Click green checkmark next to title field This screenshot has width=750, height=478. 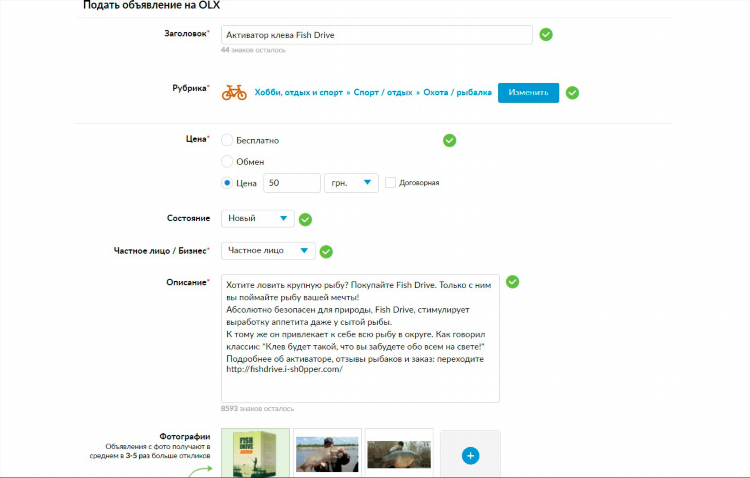(546, 34)
